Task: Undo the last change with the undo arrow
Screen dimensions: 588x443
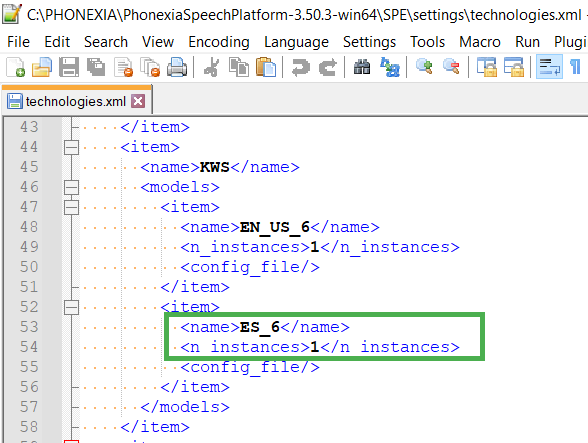Action: [301, 67]
